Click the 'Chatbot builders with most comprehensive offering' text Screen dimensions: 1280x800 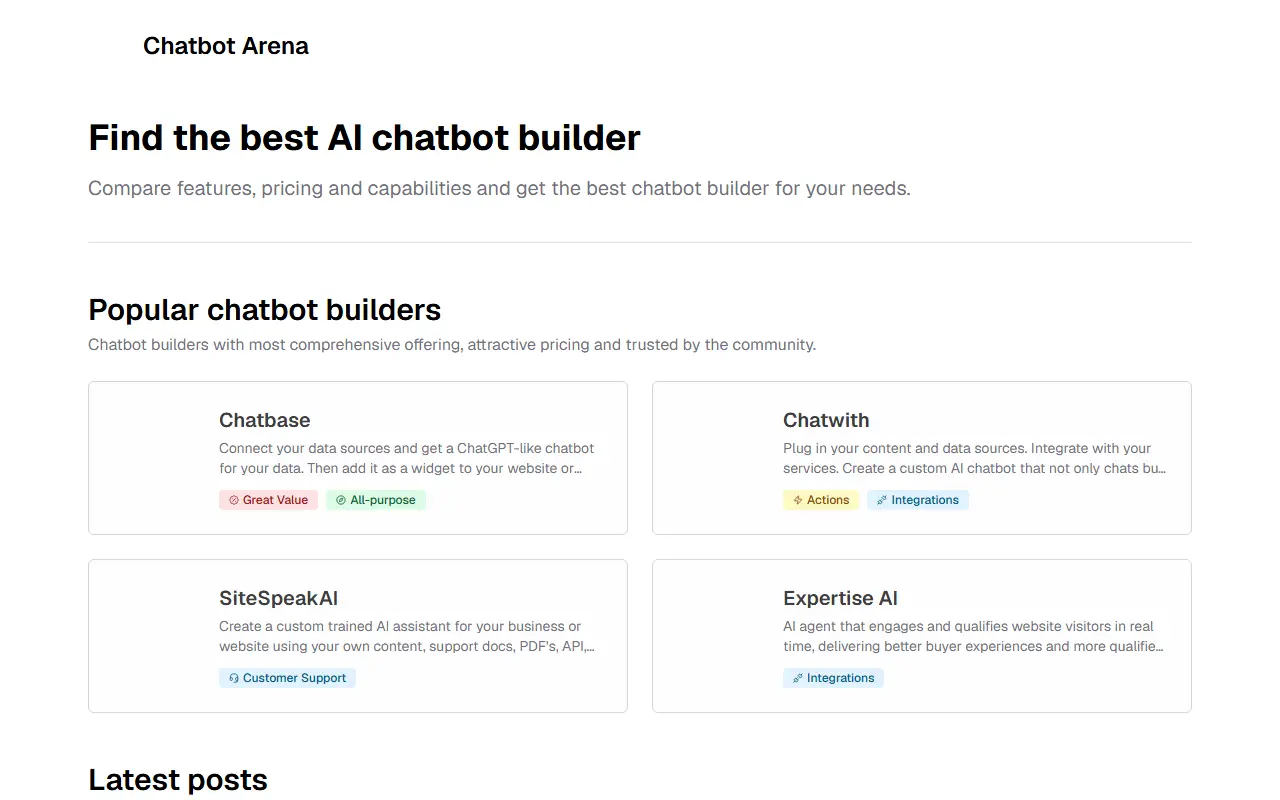[452, 345]
